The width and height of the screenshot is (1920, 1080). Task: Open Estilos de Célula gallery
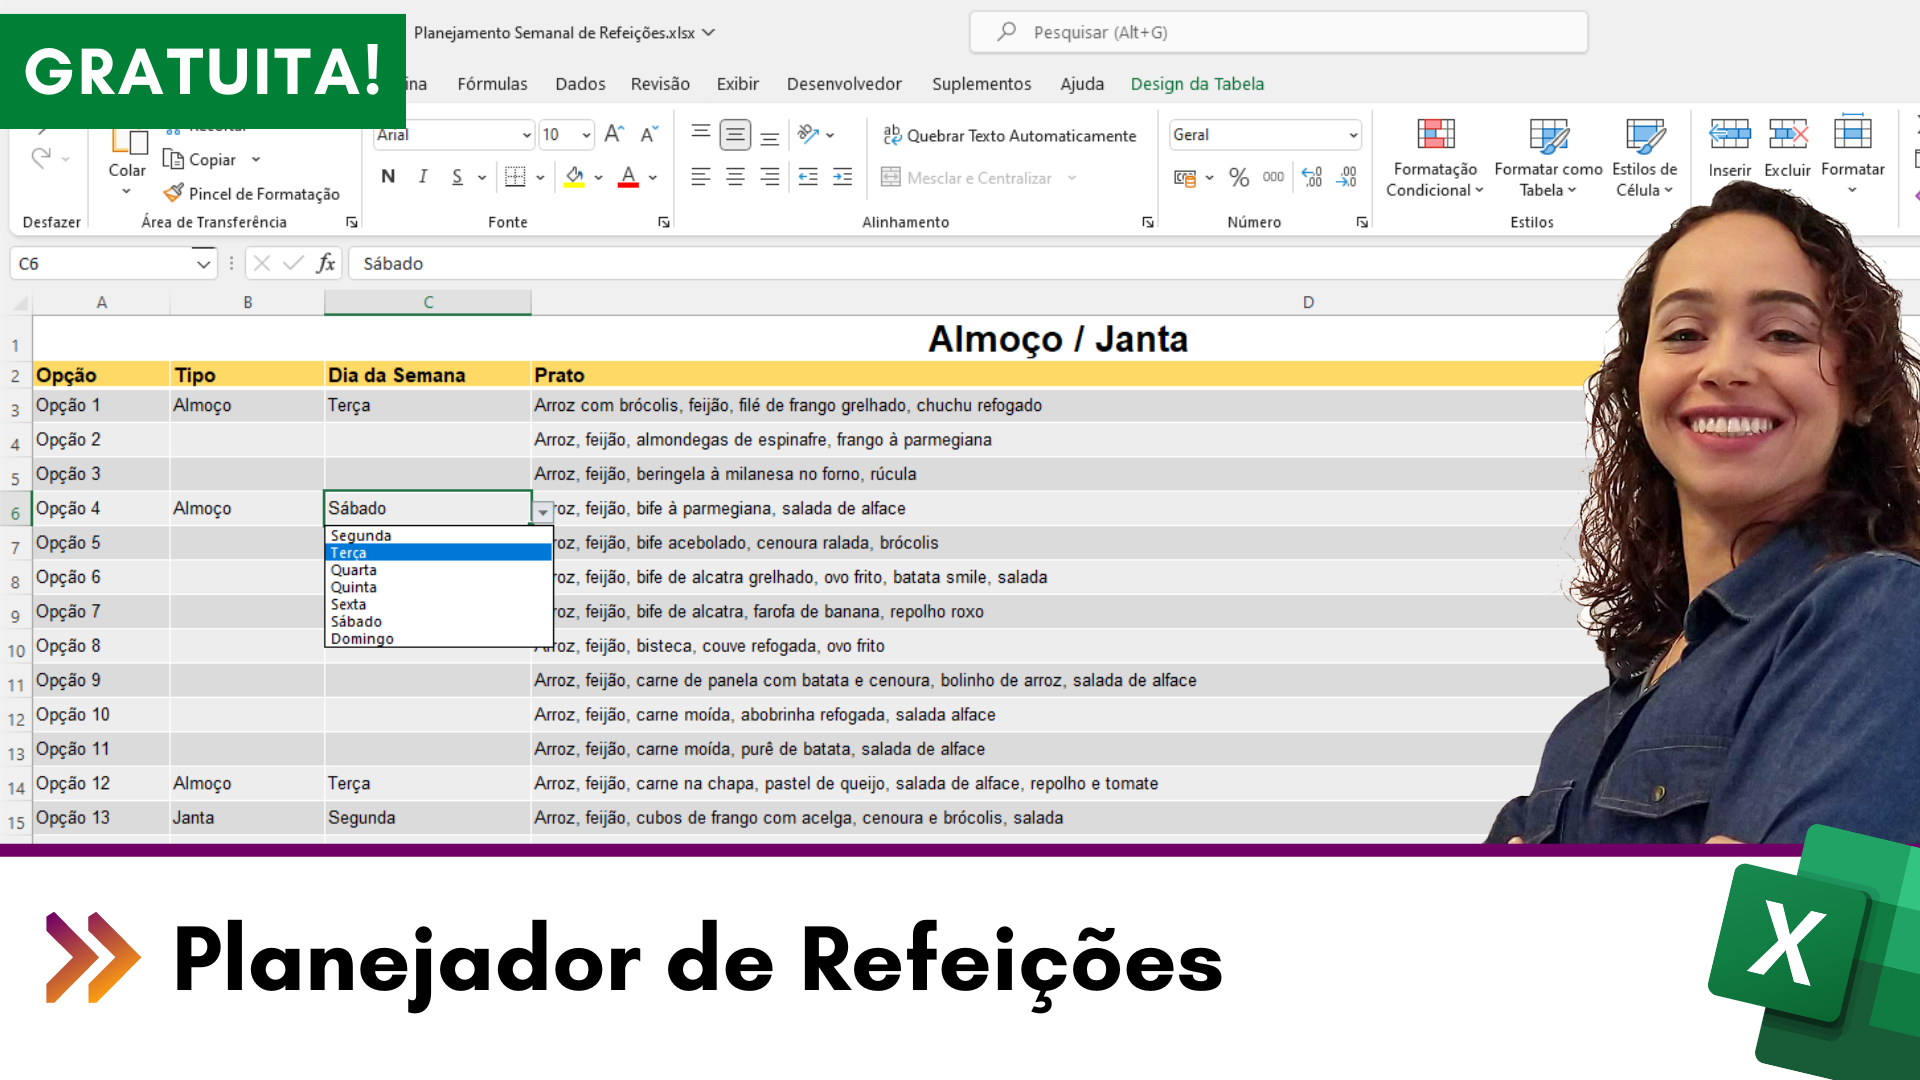point(1644,158)
